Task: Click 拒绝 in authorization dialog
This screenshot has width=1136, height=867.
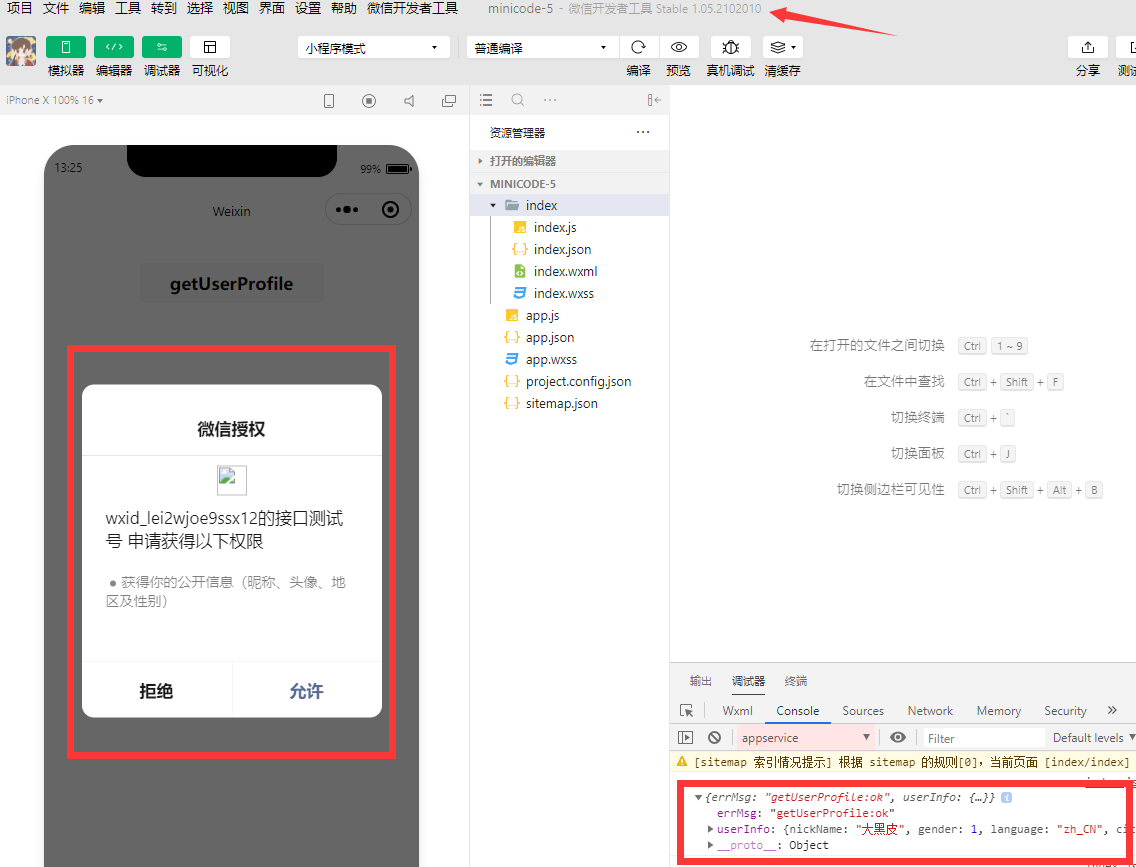Action: 156,691
